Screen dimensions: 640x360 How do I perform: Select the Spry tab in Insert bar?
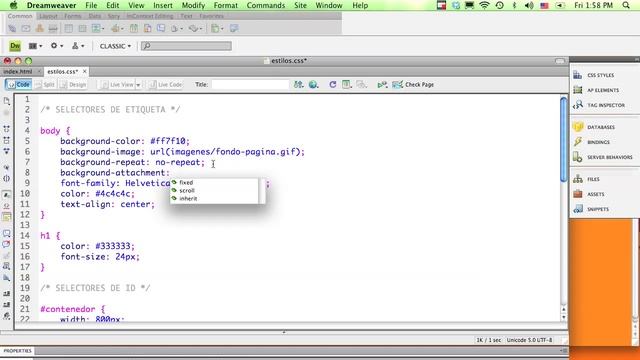pos(113,16)
